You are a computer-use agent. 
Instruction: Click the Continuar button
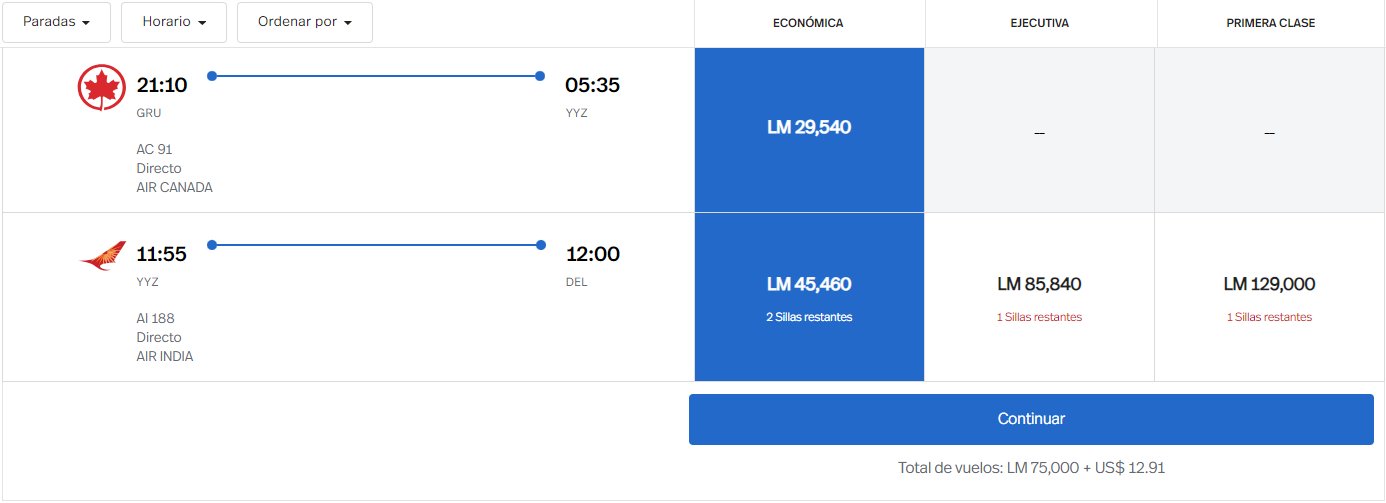tap(1031, 419)
